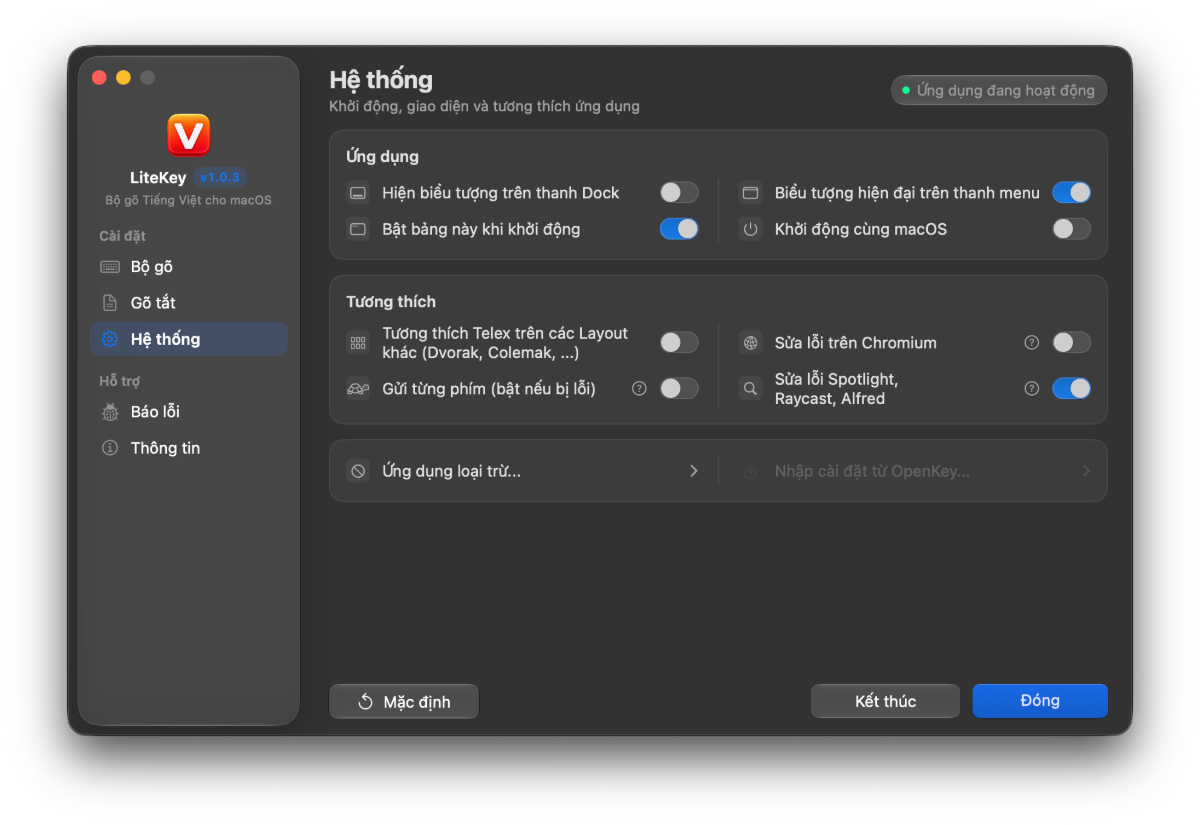Close the window with the red button

[99, 77]
